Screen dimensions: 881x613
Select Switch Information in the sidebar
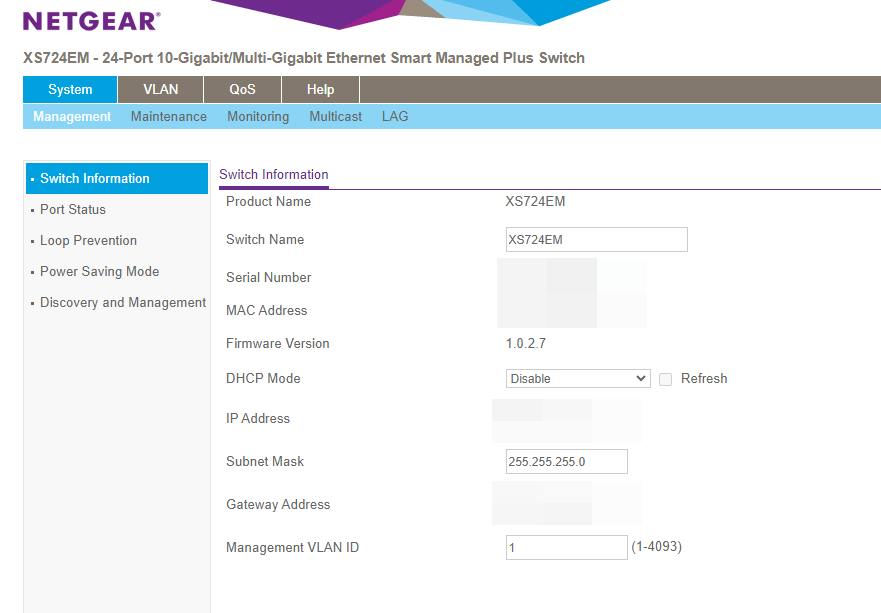117,179
